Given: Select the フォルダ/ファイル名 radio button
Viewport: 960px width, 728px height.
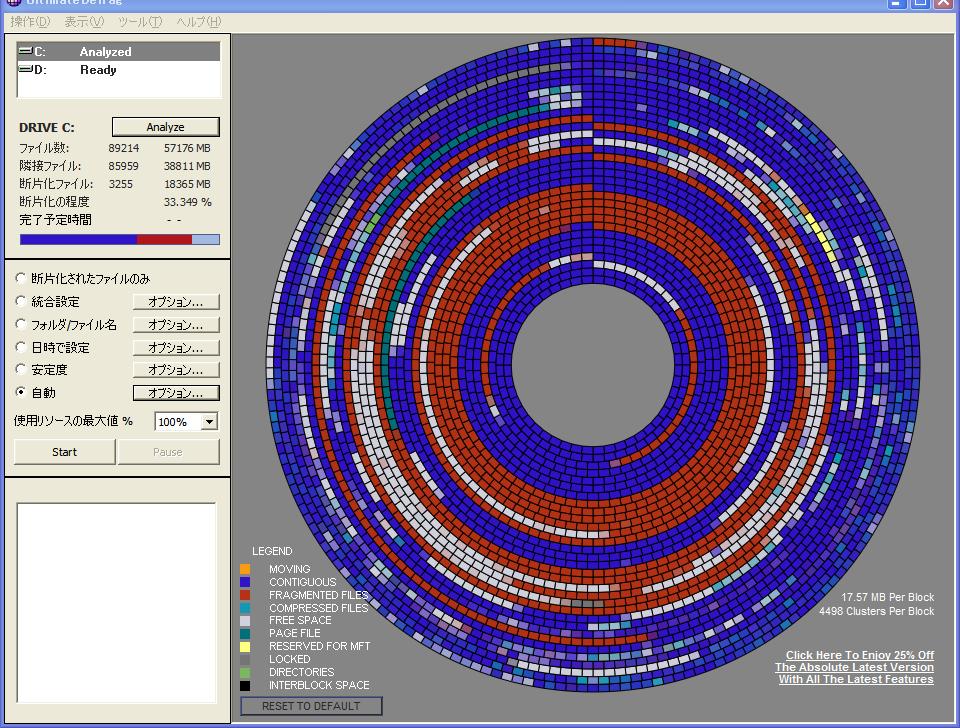Looking at the screenshot, I should (20, 324).
